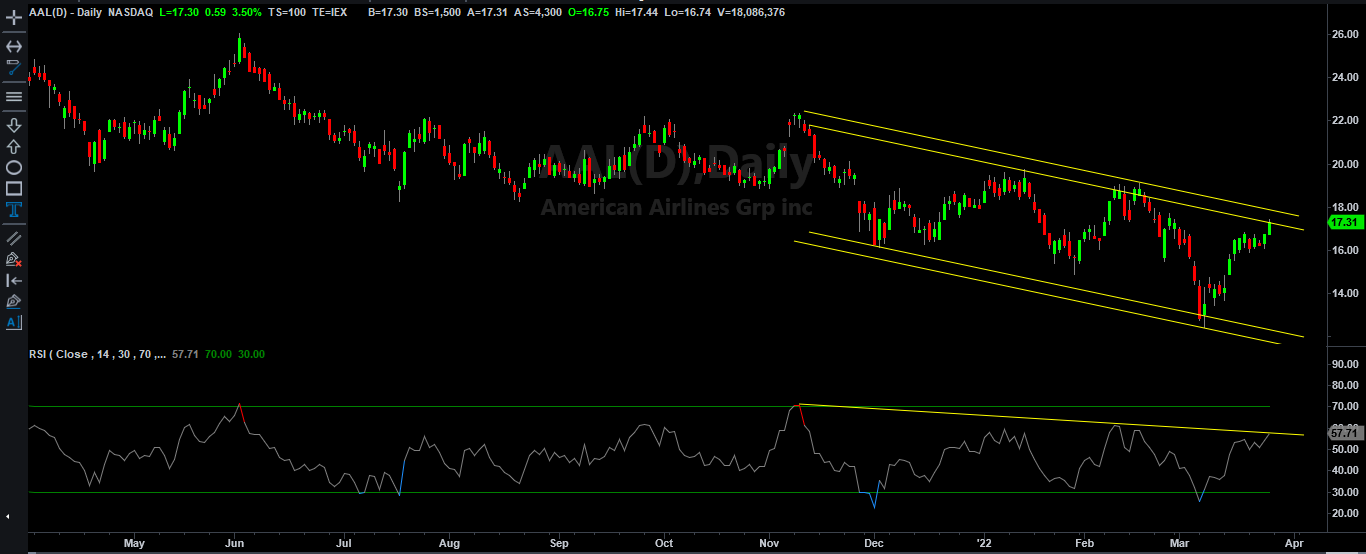The image size is (1366, 554).
Task: Select the horizontal double-arrow measure tool
Action: (x=14, y=46)
